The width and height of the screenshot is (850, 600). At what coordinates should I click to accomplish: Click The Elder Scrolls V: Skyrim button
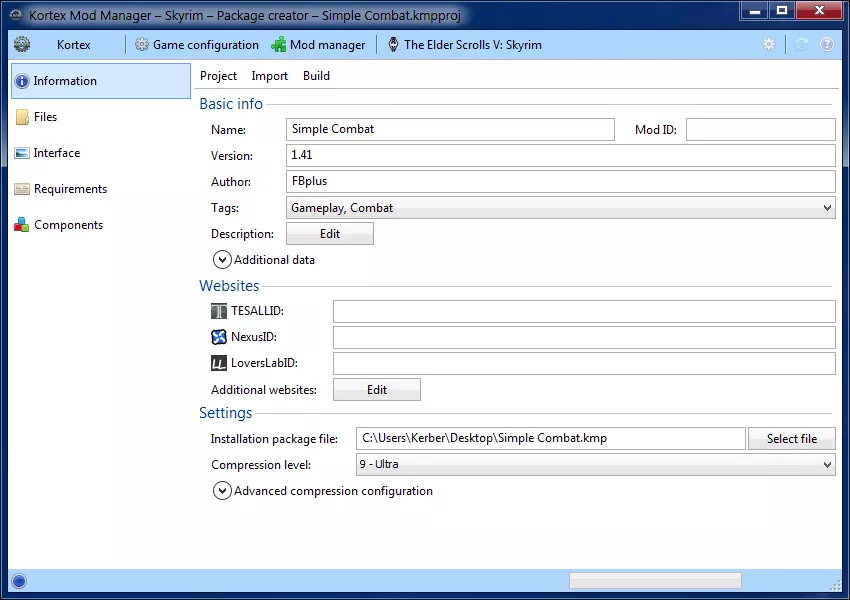point(465,45)
